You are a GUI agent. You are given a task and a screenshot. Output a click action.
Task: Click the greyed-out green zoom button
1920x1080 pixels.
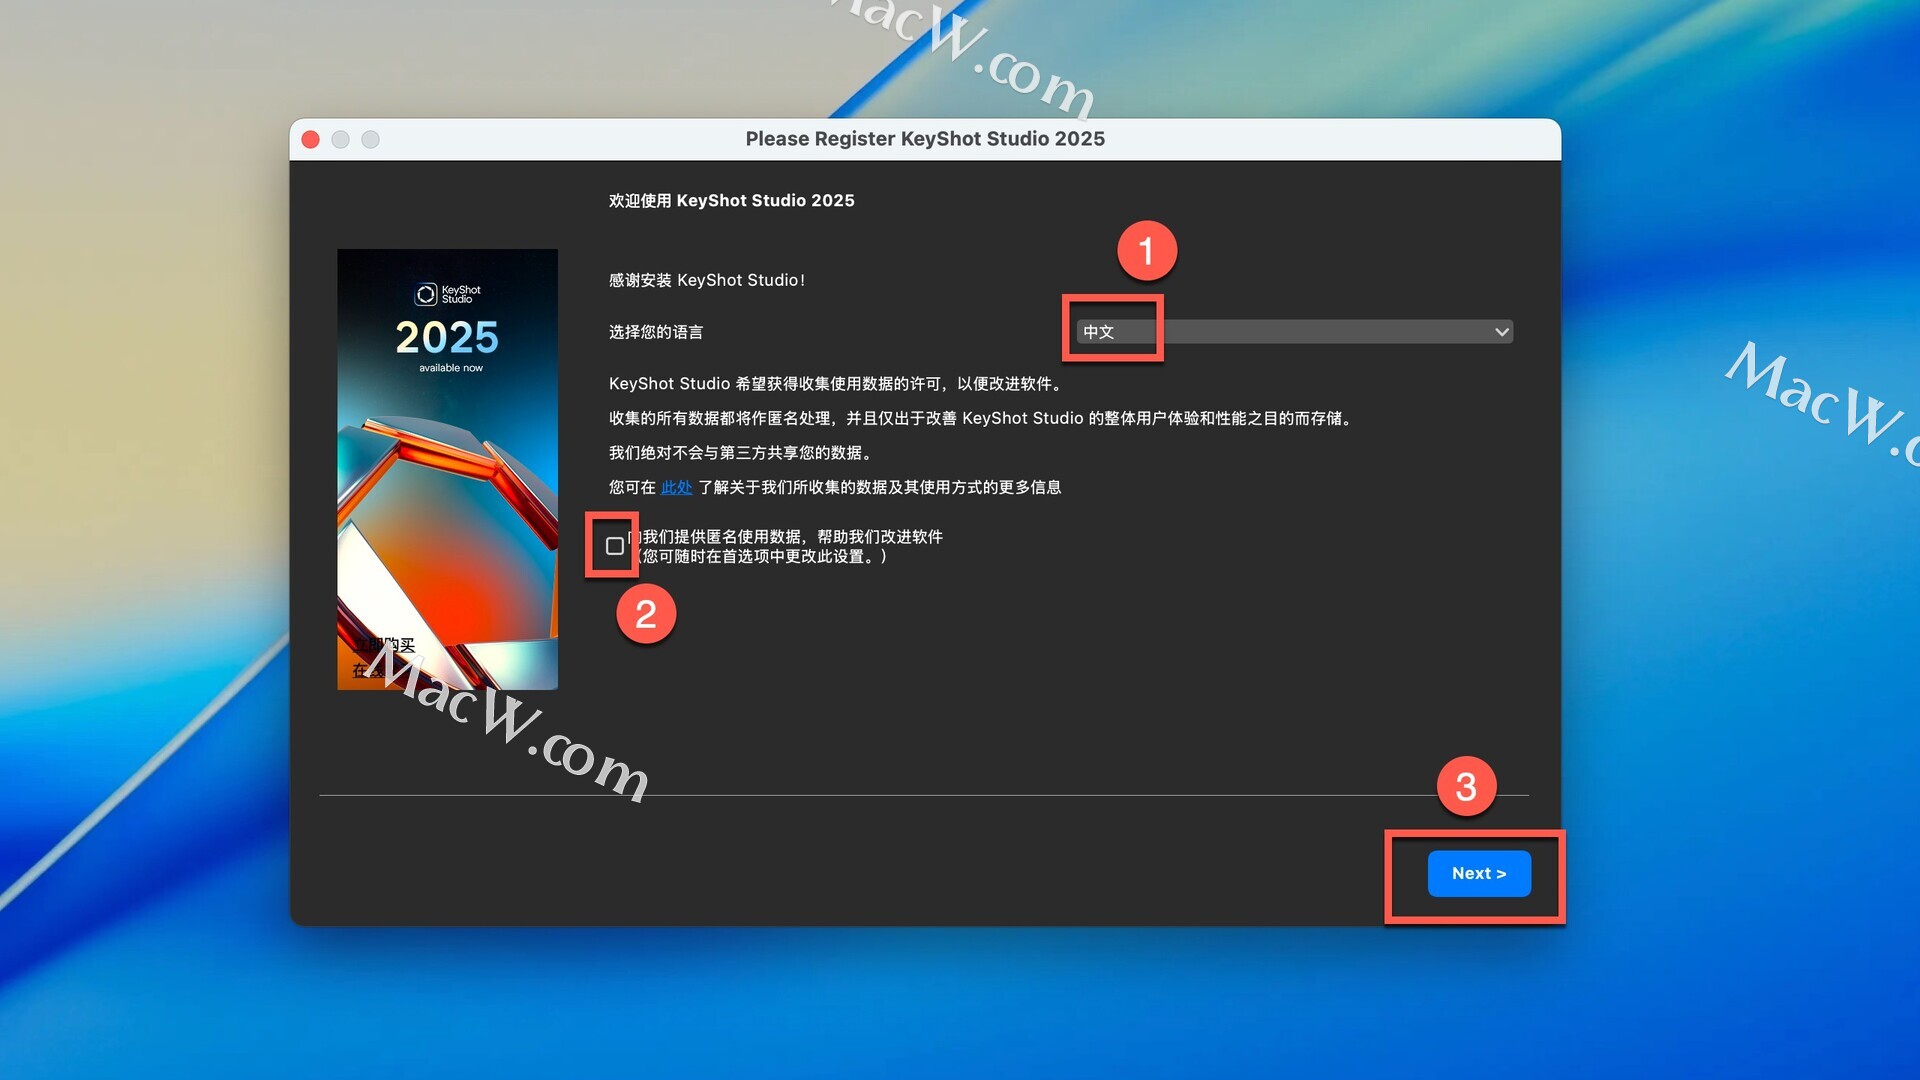click(x=371, y=139)
